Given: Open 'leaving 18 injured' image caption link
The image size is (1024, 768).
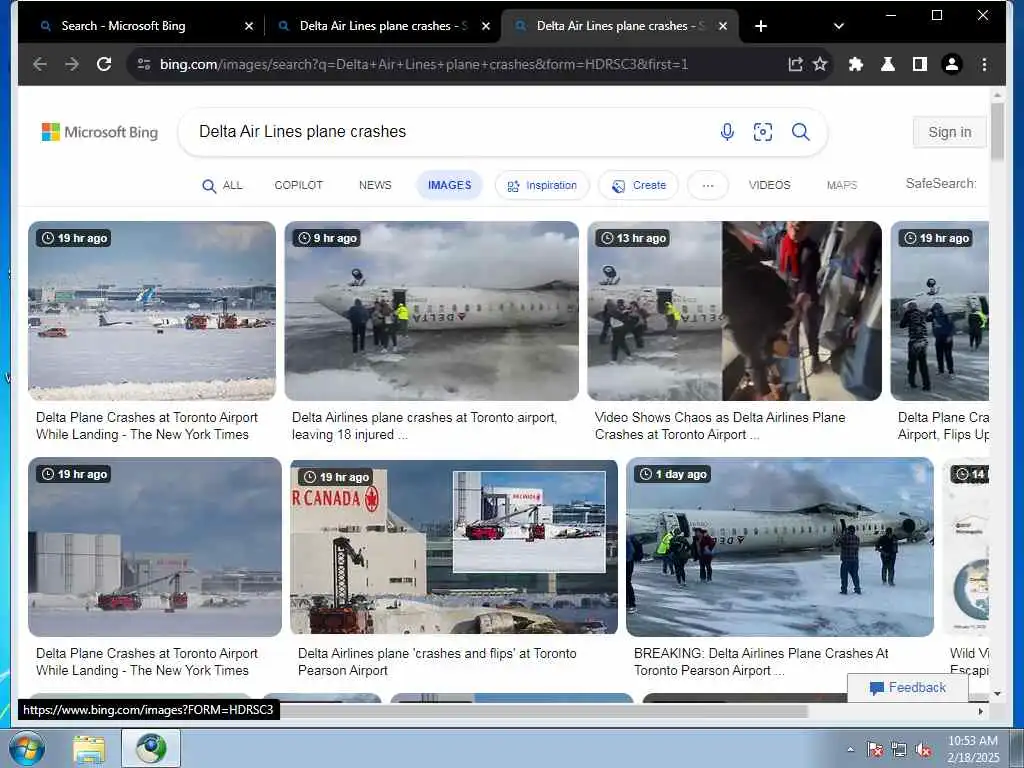Looking at the screenshot, I should pos(424,426).
